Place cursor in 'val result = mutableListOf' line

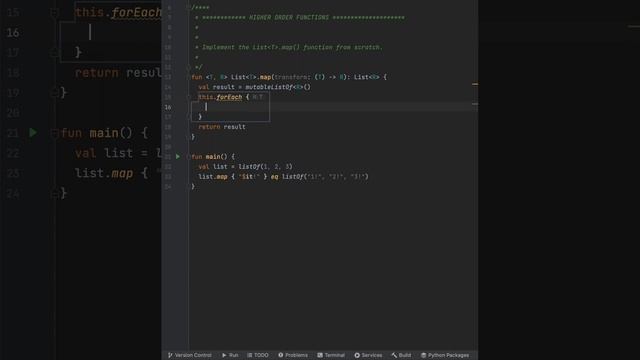tap(254, 87)
